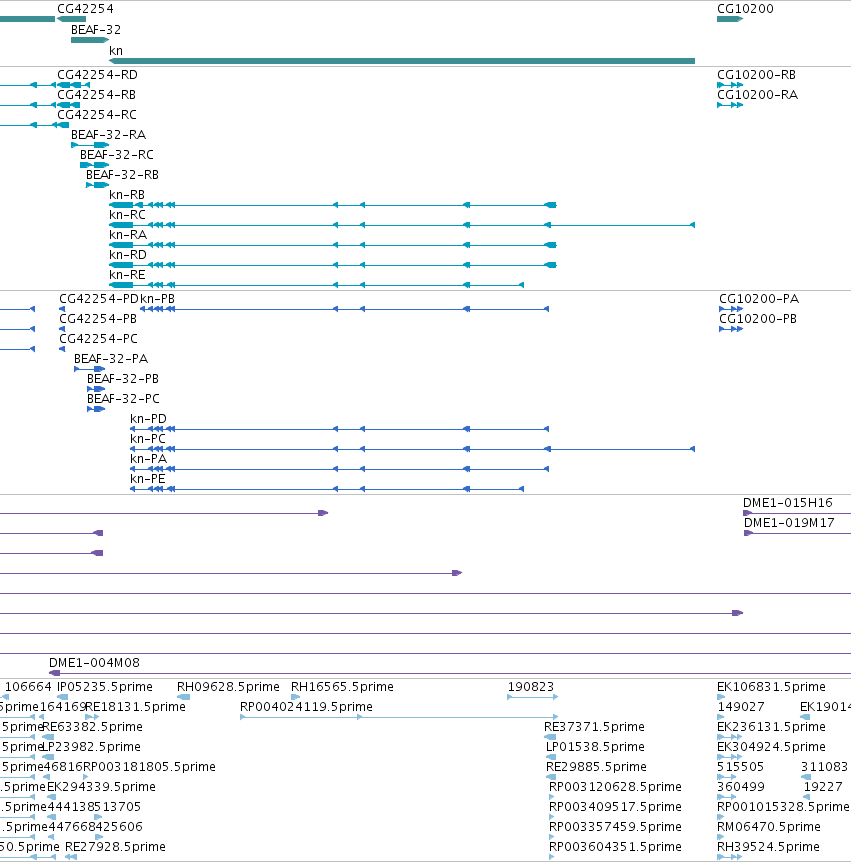Select the kn-RD transcript label
This screenshot has height=862, width=851.
point(128,255)
